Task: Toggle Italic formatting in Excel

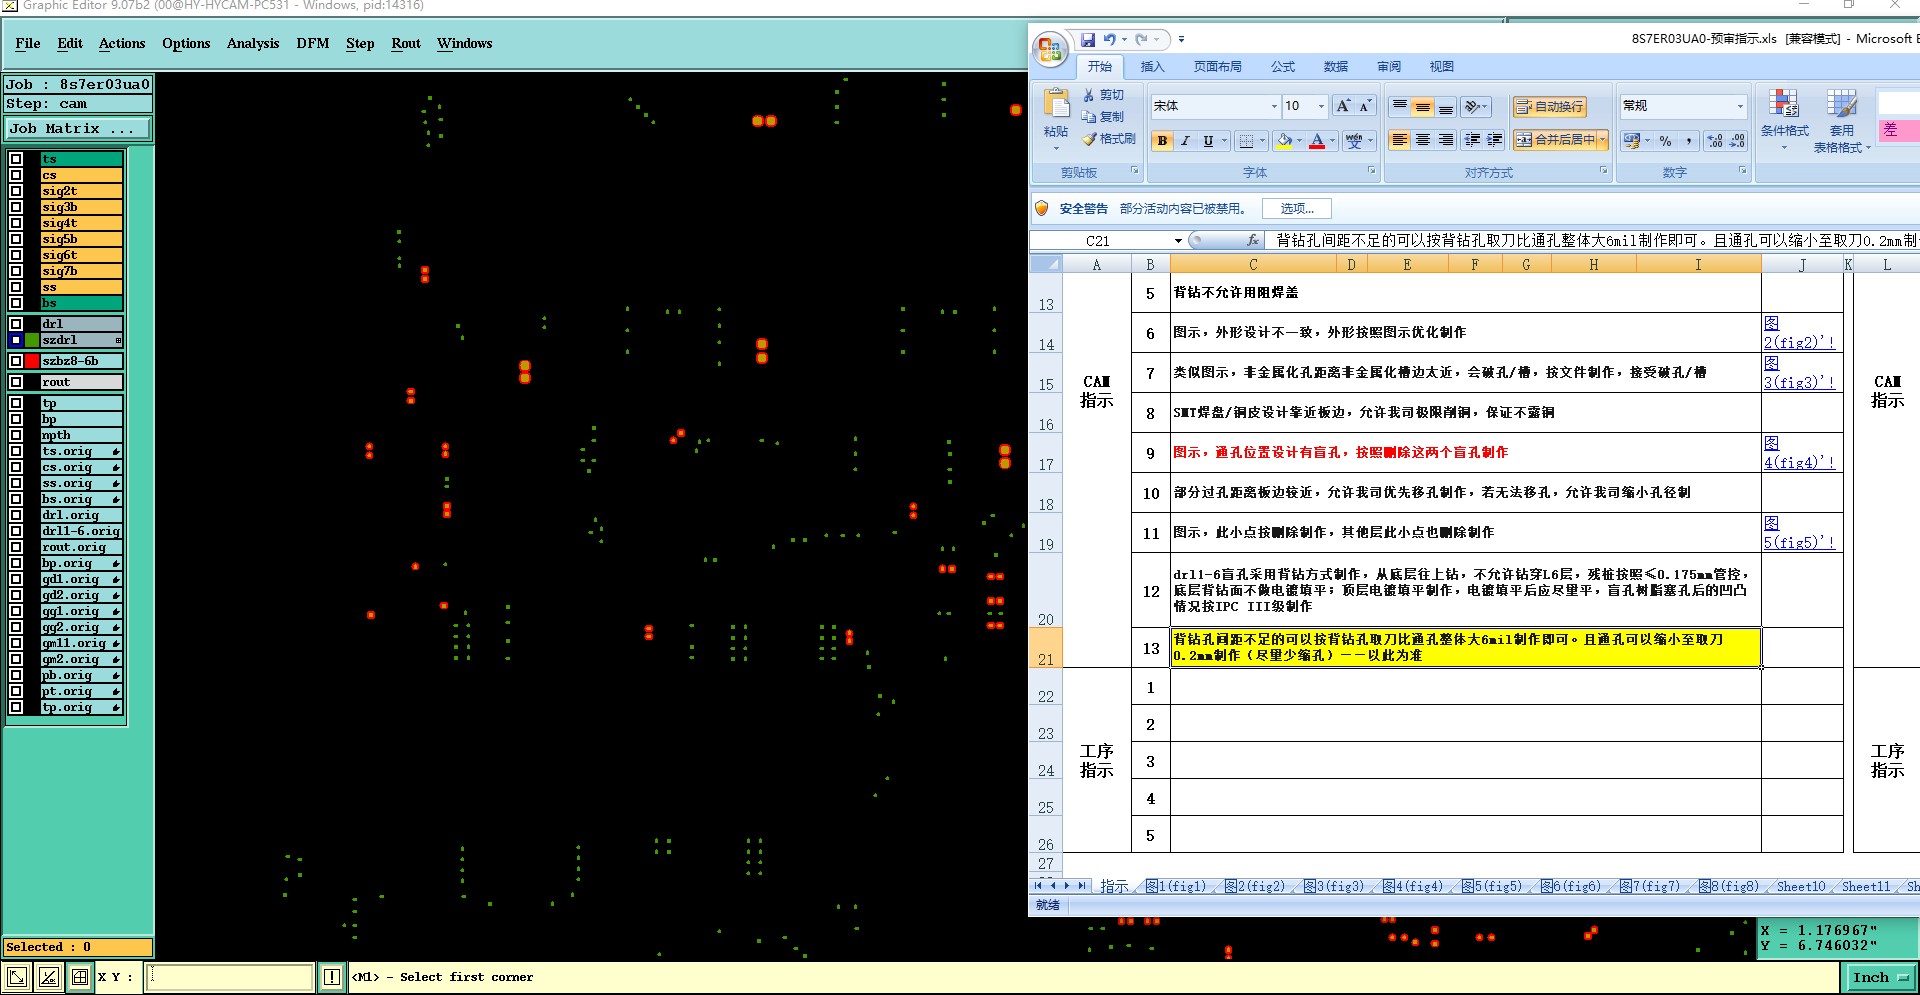Action: [1185, 141]
